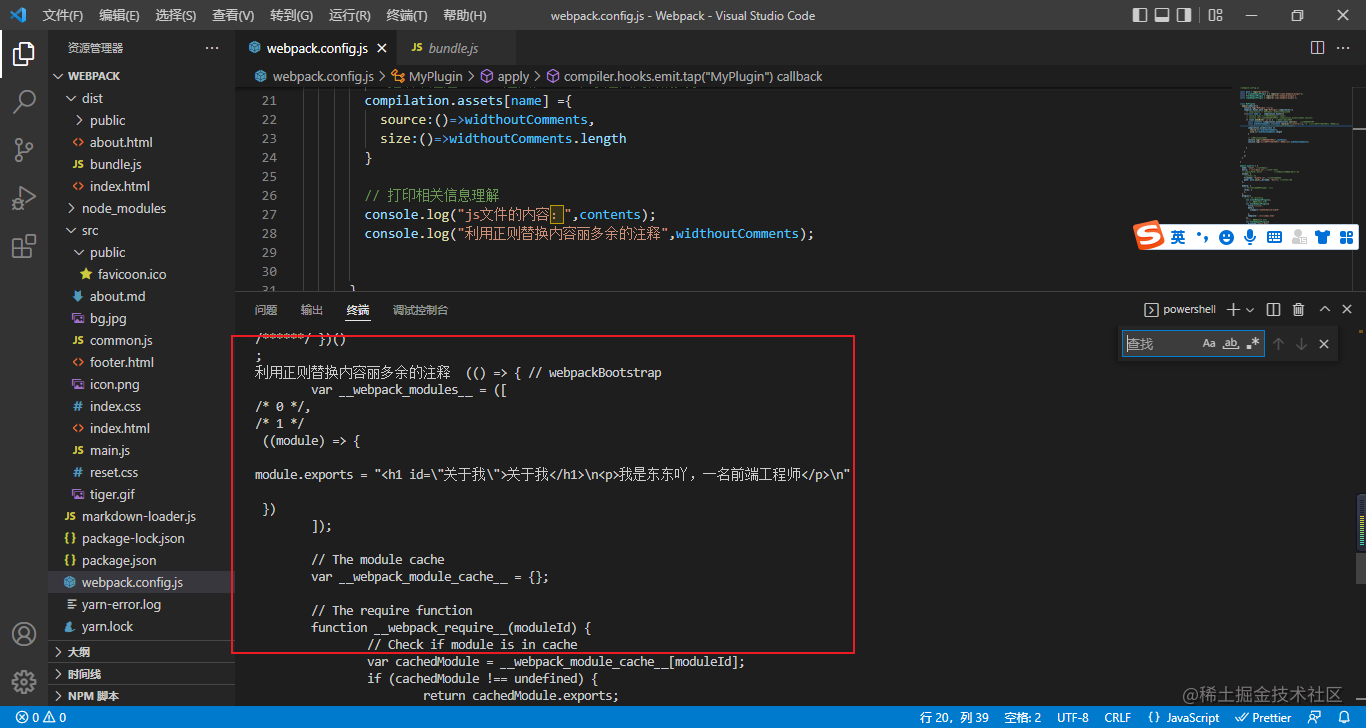Screen dimensions: 1366x728
Task: Toggle match case in find widget
Action: (x=1209, y=343)
